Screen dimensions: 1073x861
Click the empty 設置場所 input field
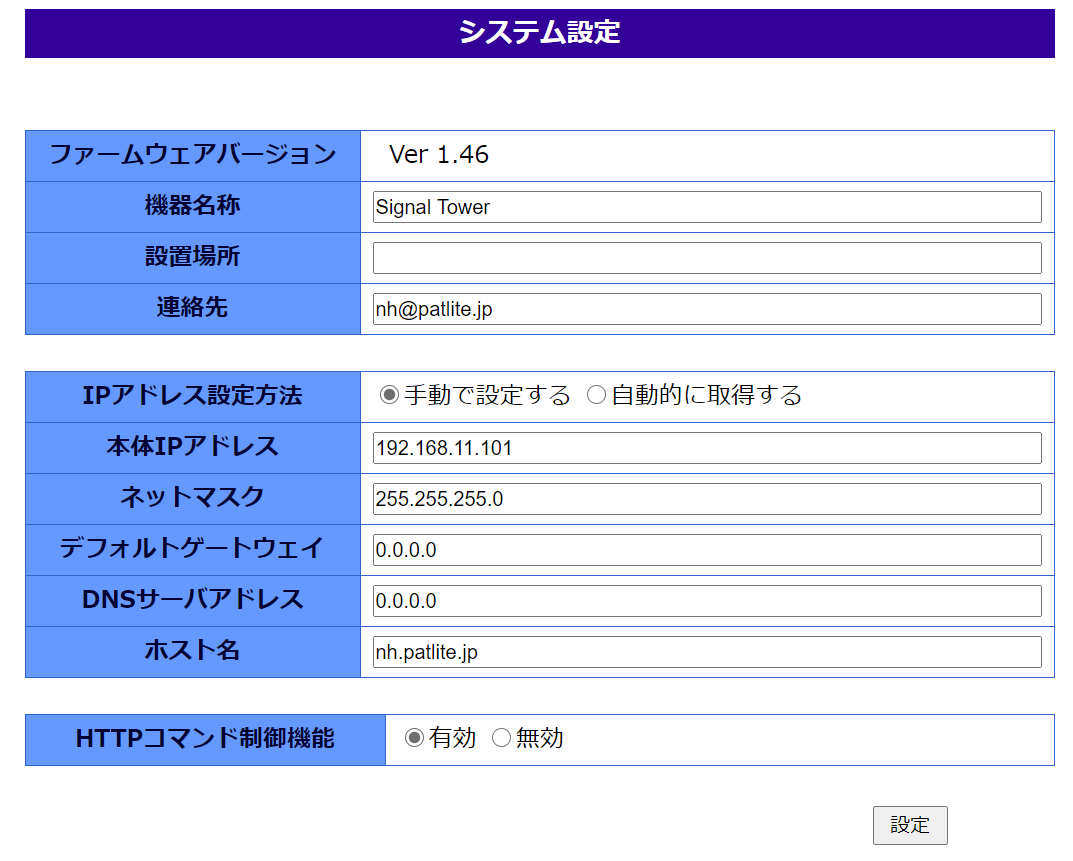(707, 258)
